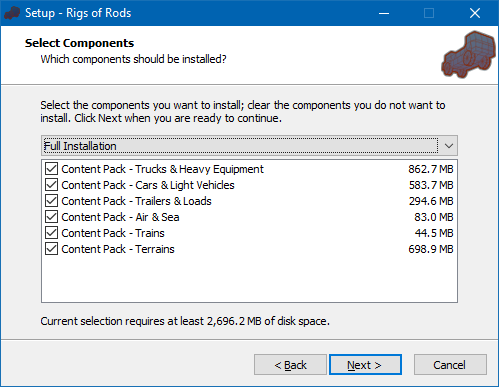Select the 'Content Pack - Air & Sea' label
The height and width of the screenshot is (387, 499).
[120, 217]
